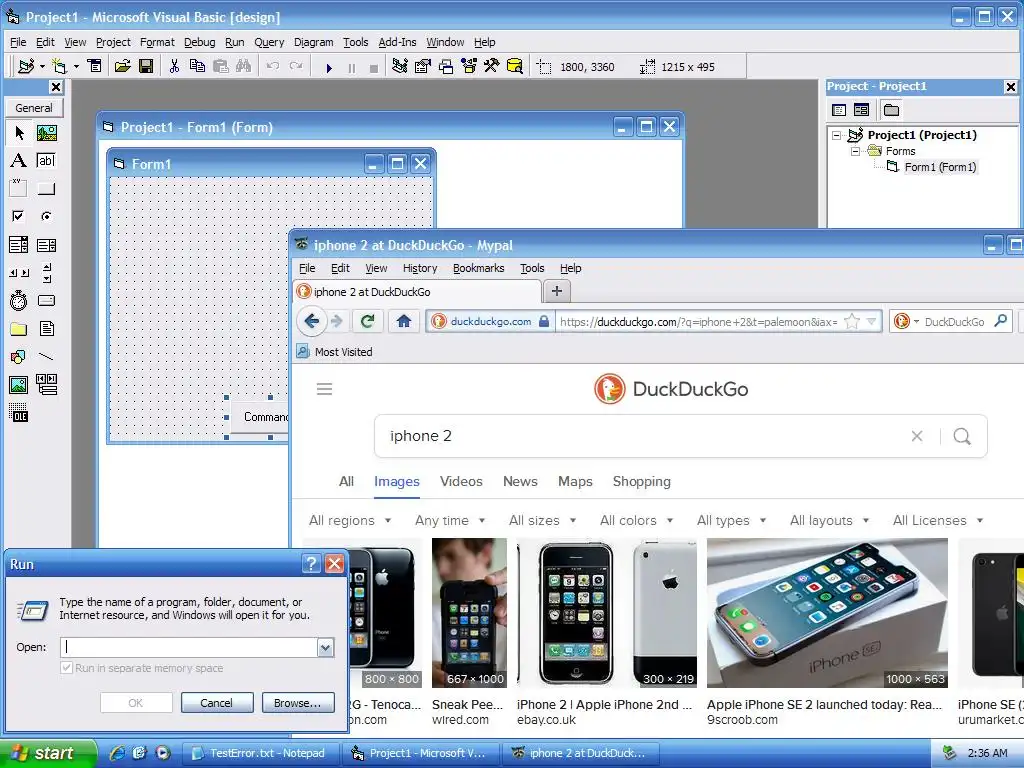Viewport: 1024px width, 768px height.
Task: Open the Add-Ins menu in Visual Basic
Action: pos(397,42)
